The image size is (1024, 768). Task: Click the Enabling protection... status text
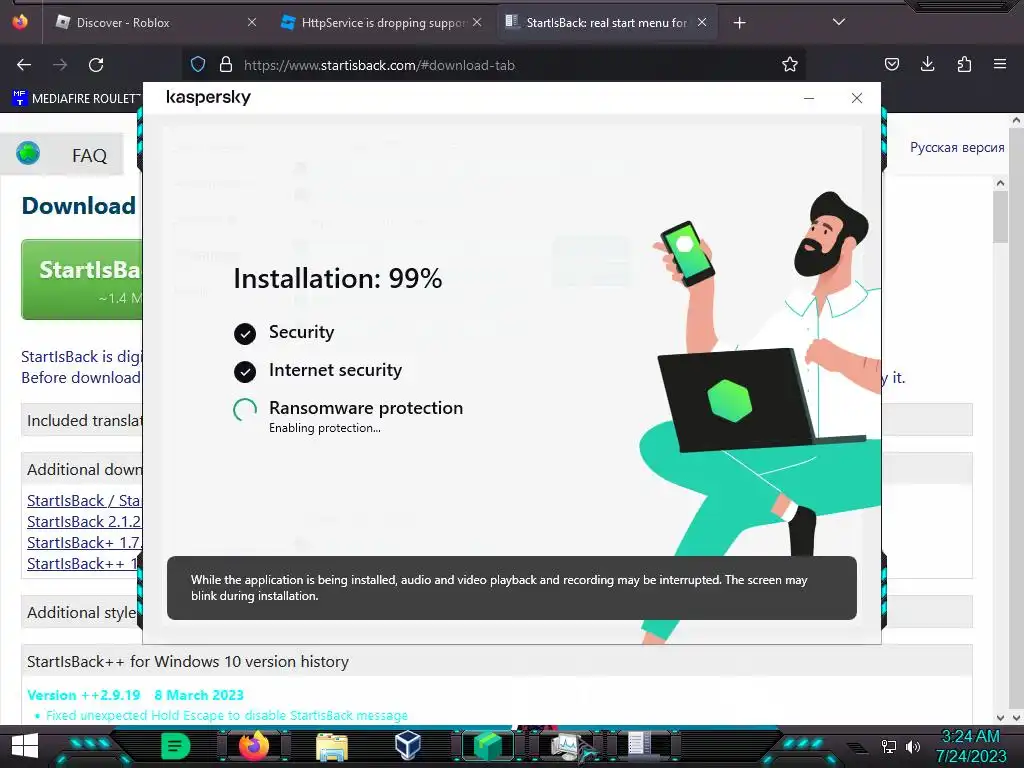(325, 428)
